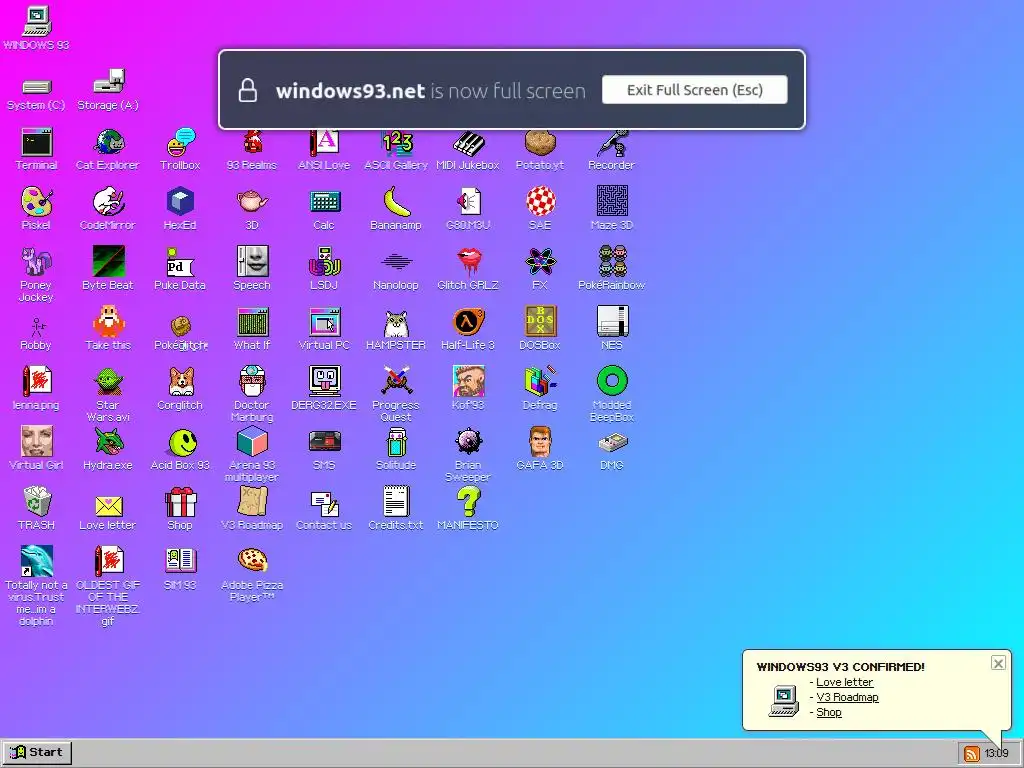The image size is (1024, 768).
Task: Launch Hydra.exe icon
Action: [x=108, y=442]
